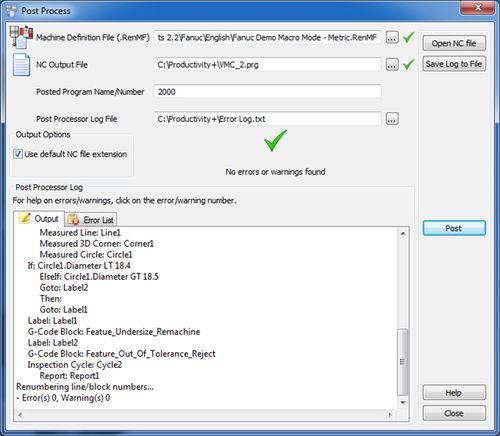This screenshot has height=436, width=500.
Task: Select log line 'Featue_Undersize_Remachine' G-Code Block
Action: (114, 332)
